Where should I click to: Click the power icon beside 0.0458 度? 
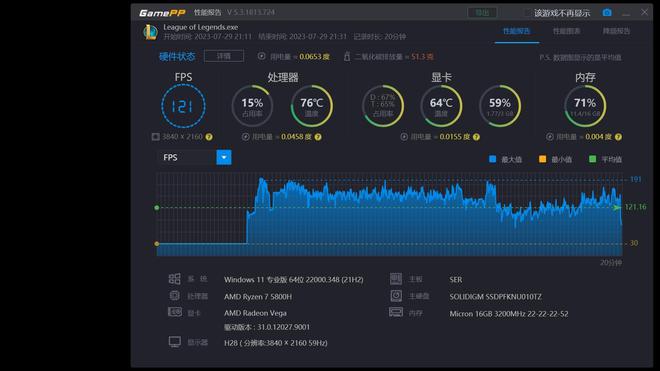coord(246,137)
